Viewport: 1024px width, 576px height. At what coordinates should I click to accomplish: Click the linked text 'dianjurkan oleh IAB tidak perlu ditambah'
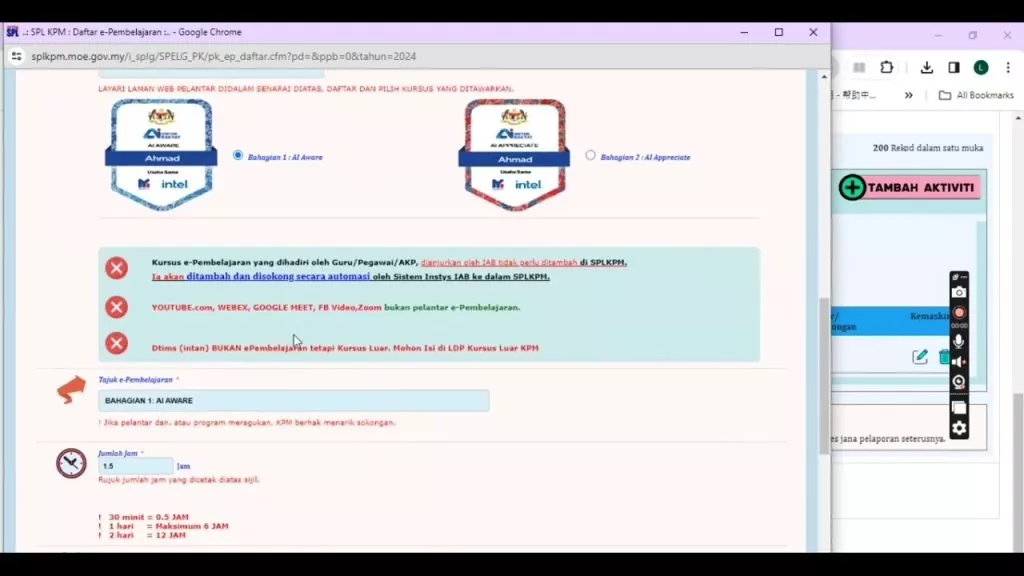[x=499, y=262]
